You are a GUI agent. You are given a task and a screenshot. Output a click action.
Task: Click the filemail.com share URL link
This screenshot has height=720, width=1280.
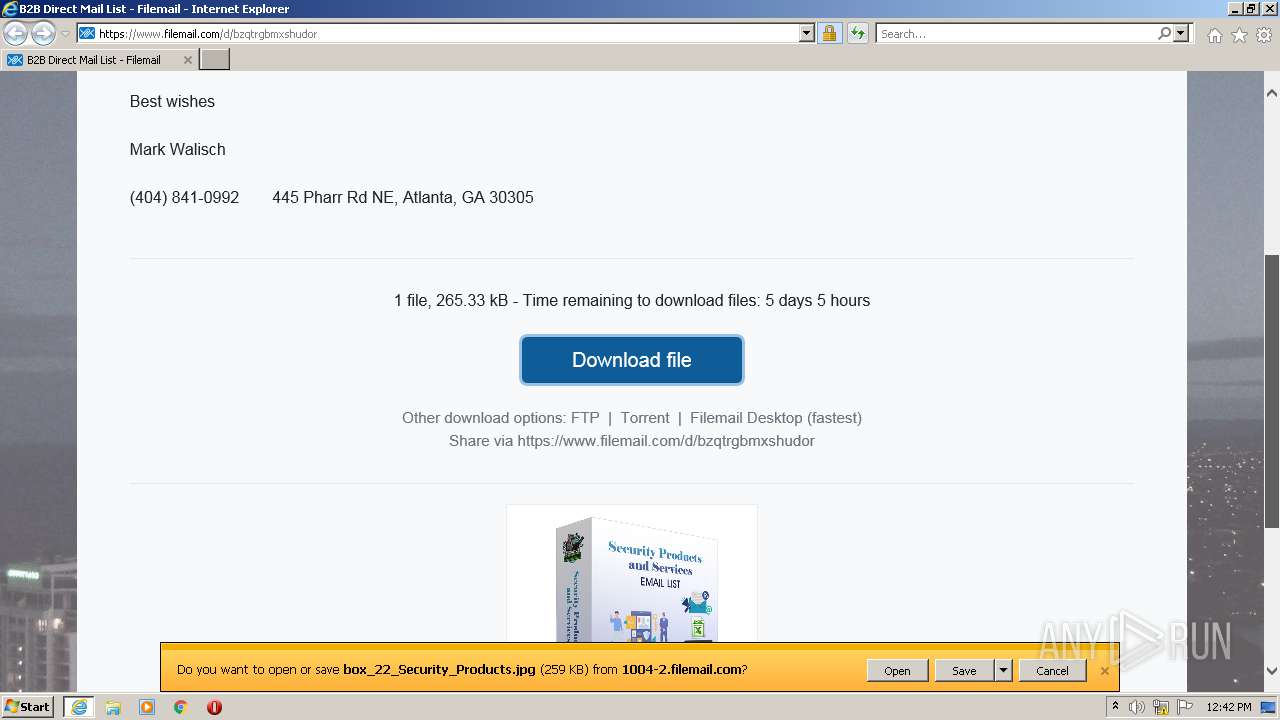(666, 441)
